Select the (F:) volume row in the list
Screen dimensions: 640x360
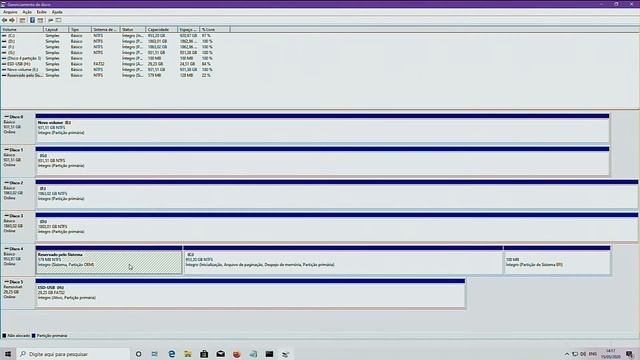(107, 47)
